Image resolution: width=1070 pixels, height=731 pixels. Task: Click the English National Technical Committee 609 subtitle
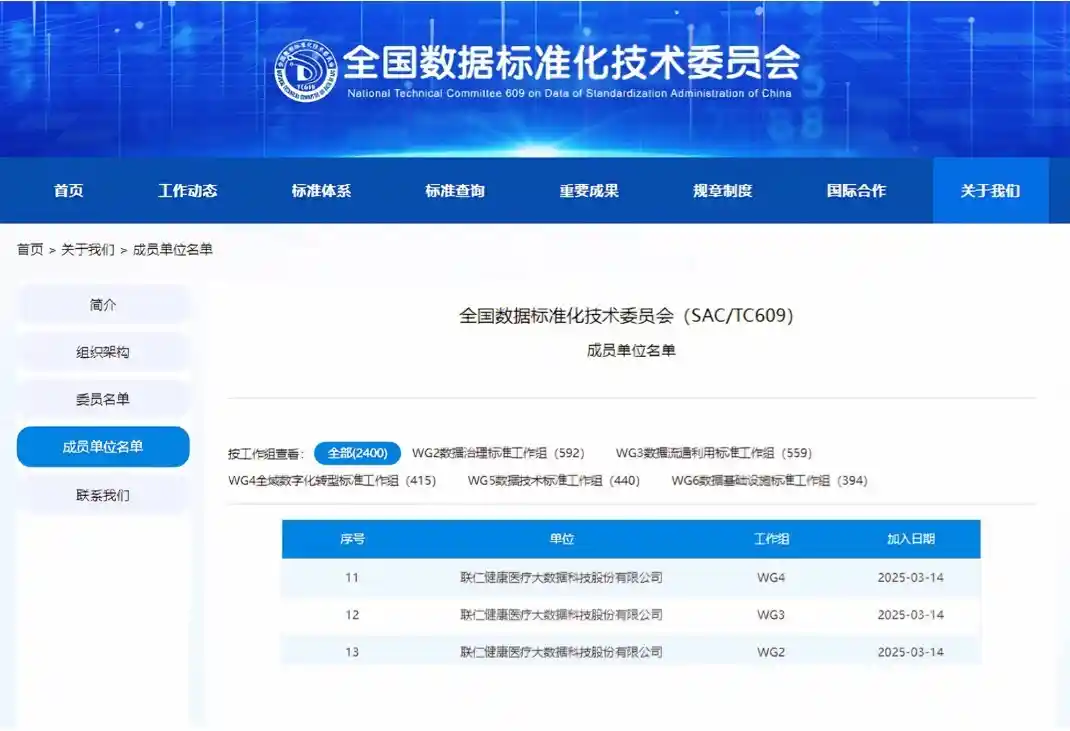pos(569,94)
